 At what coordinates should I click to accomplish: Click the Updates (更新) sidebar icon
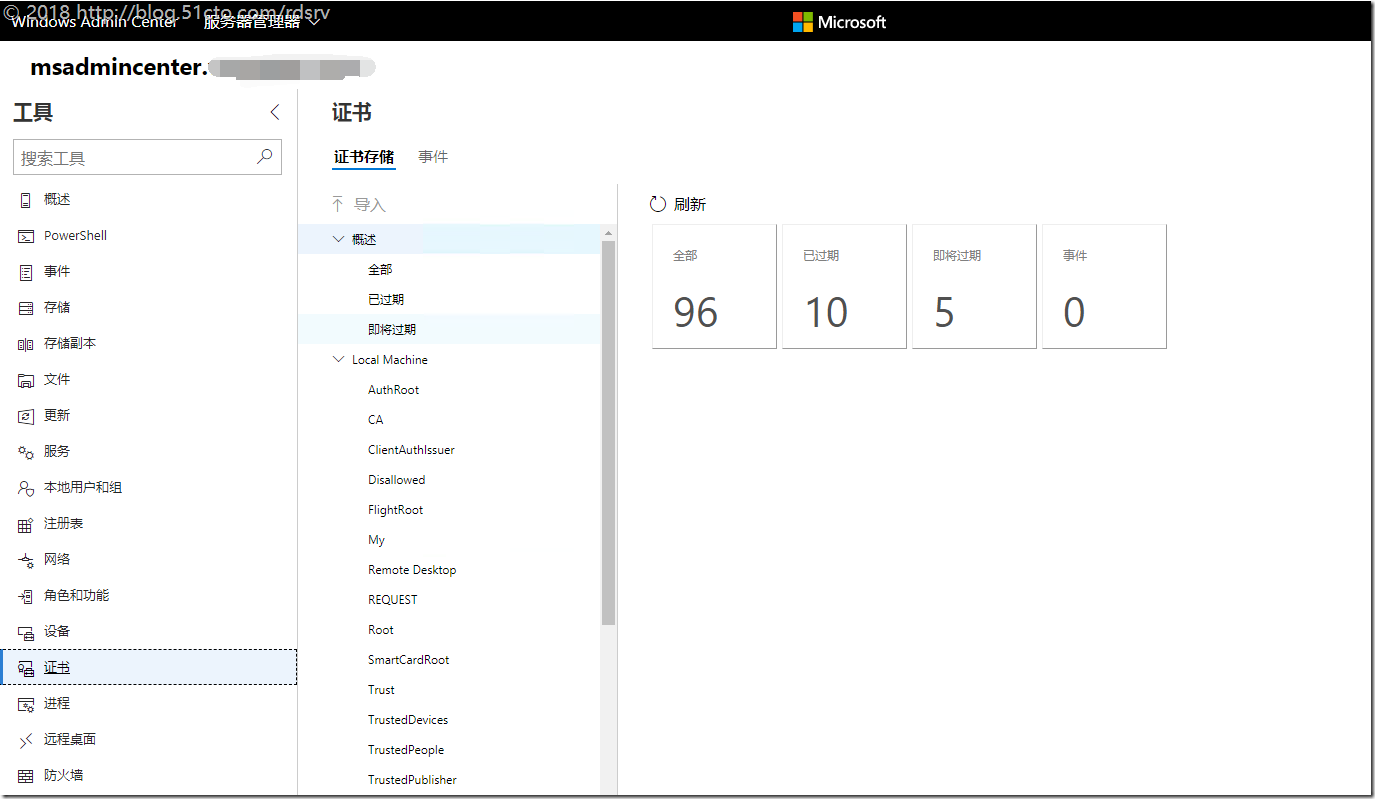coord(26,416)
